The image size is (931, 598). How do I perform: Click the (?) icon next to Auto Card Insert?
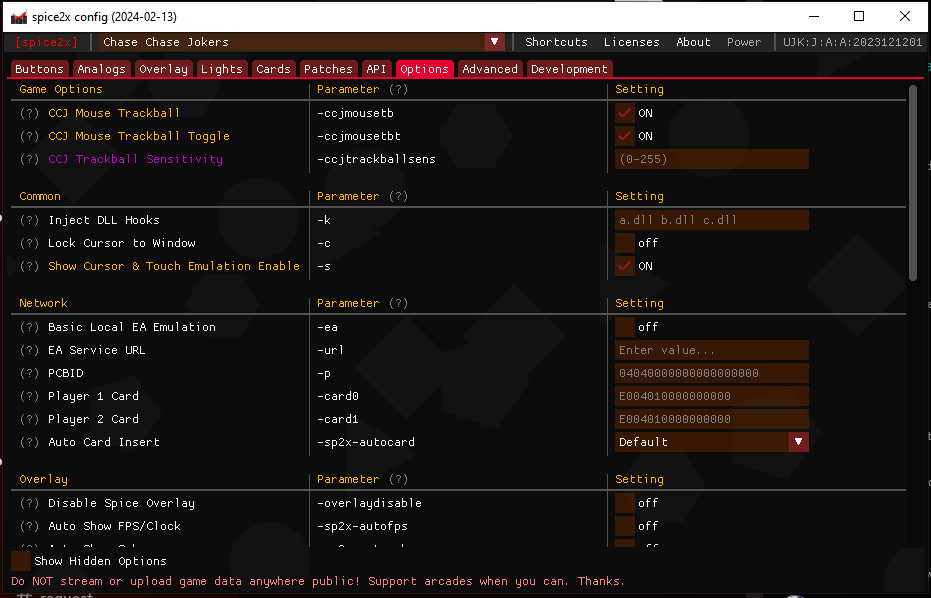[30, 442]
